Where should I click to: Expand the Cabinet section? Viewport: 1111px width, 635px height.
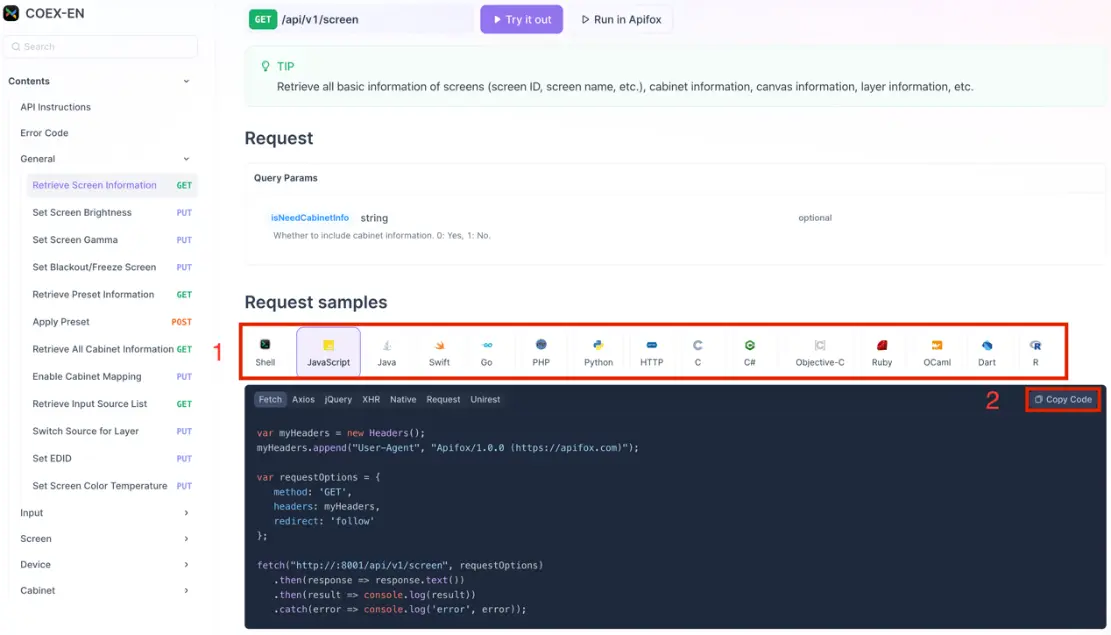click(x=186, y=591)
